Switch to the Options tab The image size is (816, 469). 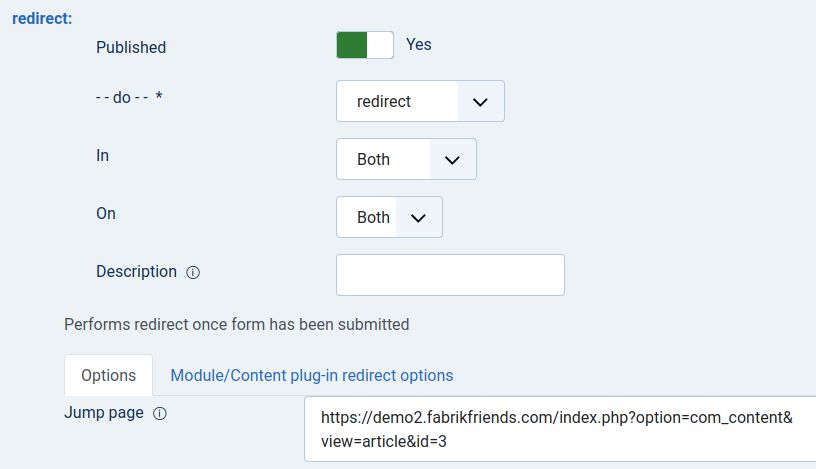click(108, 375)
